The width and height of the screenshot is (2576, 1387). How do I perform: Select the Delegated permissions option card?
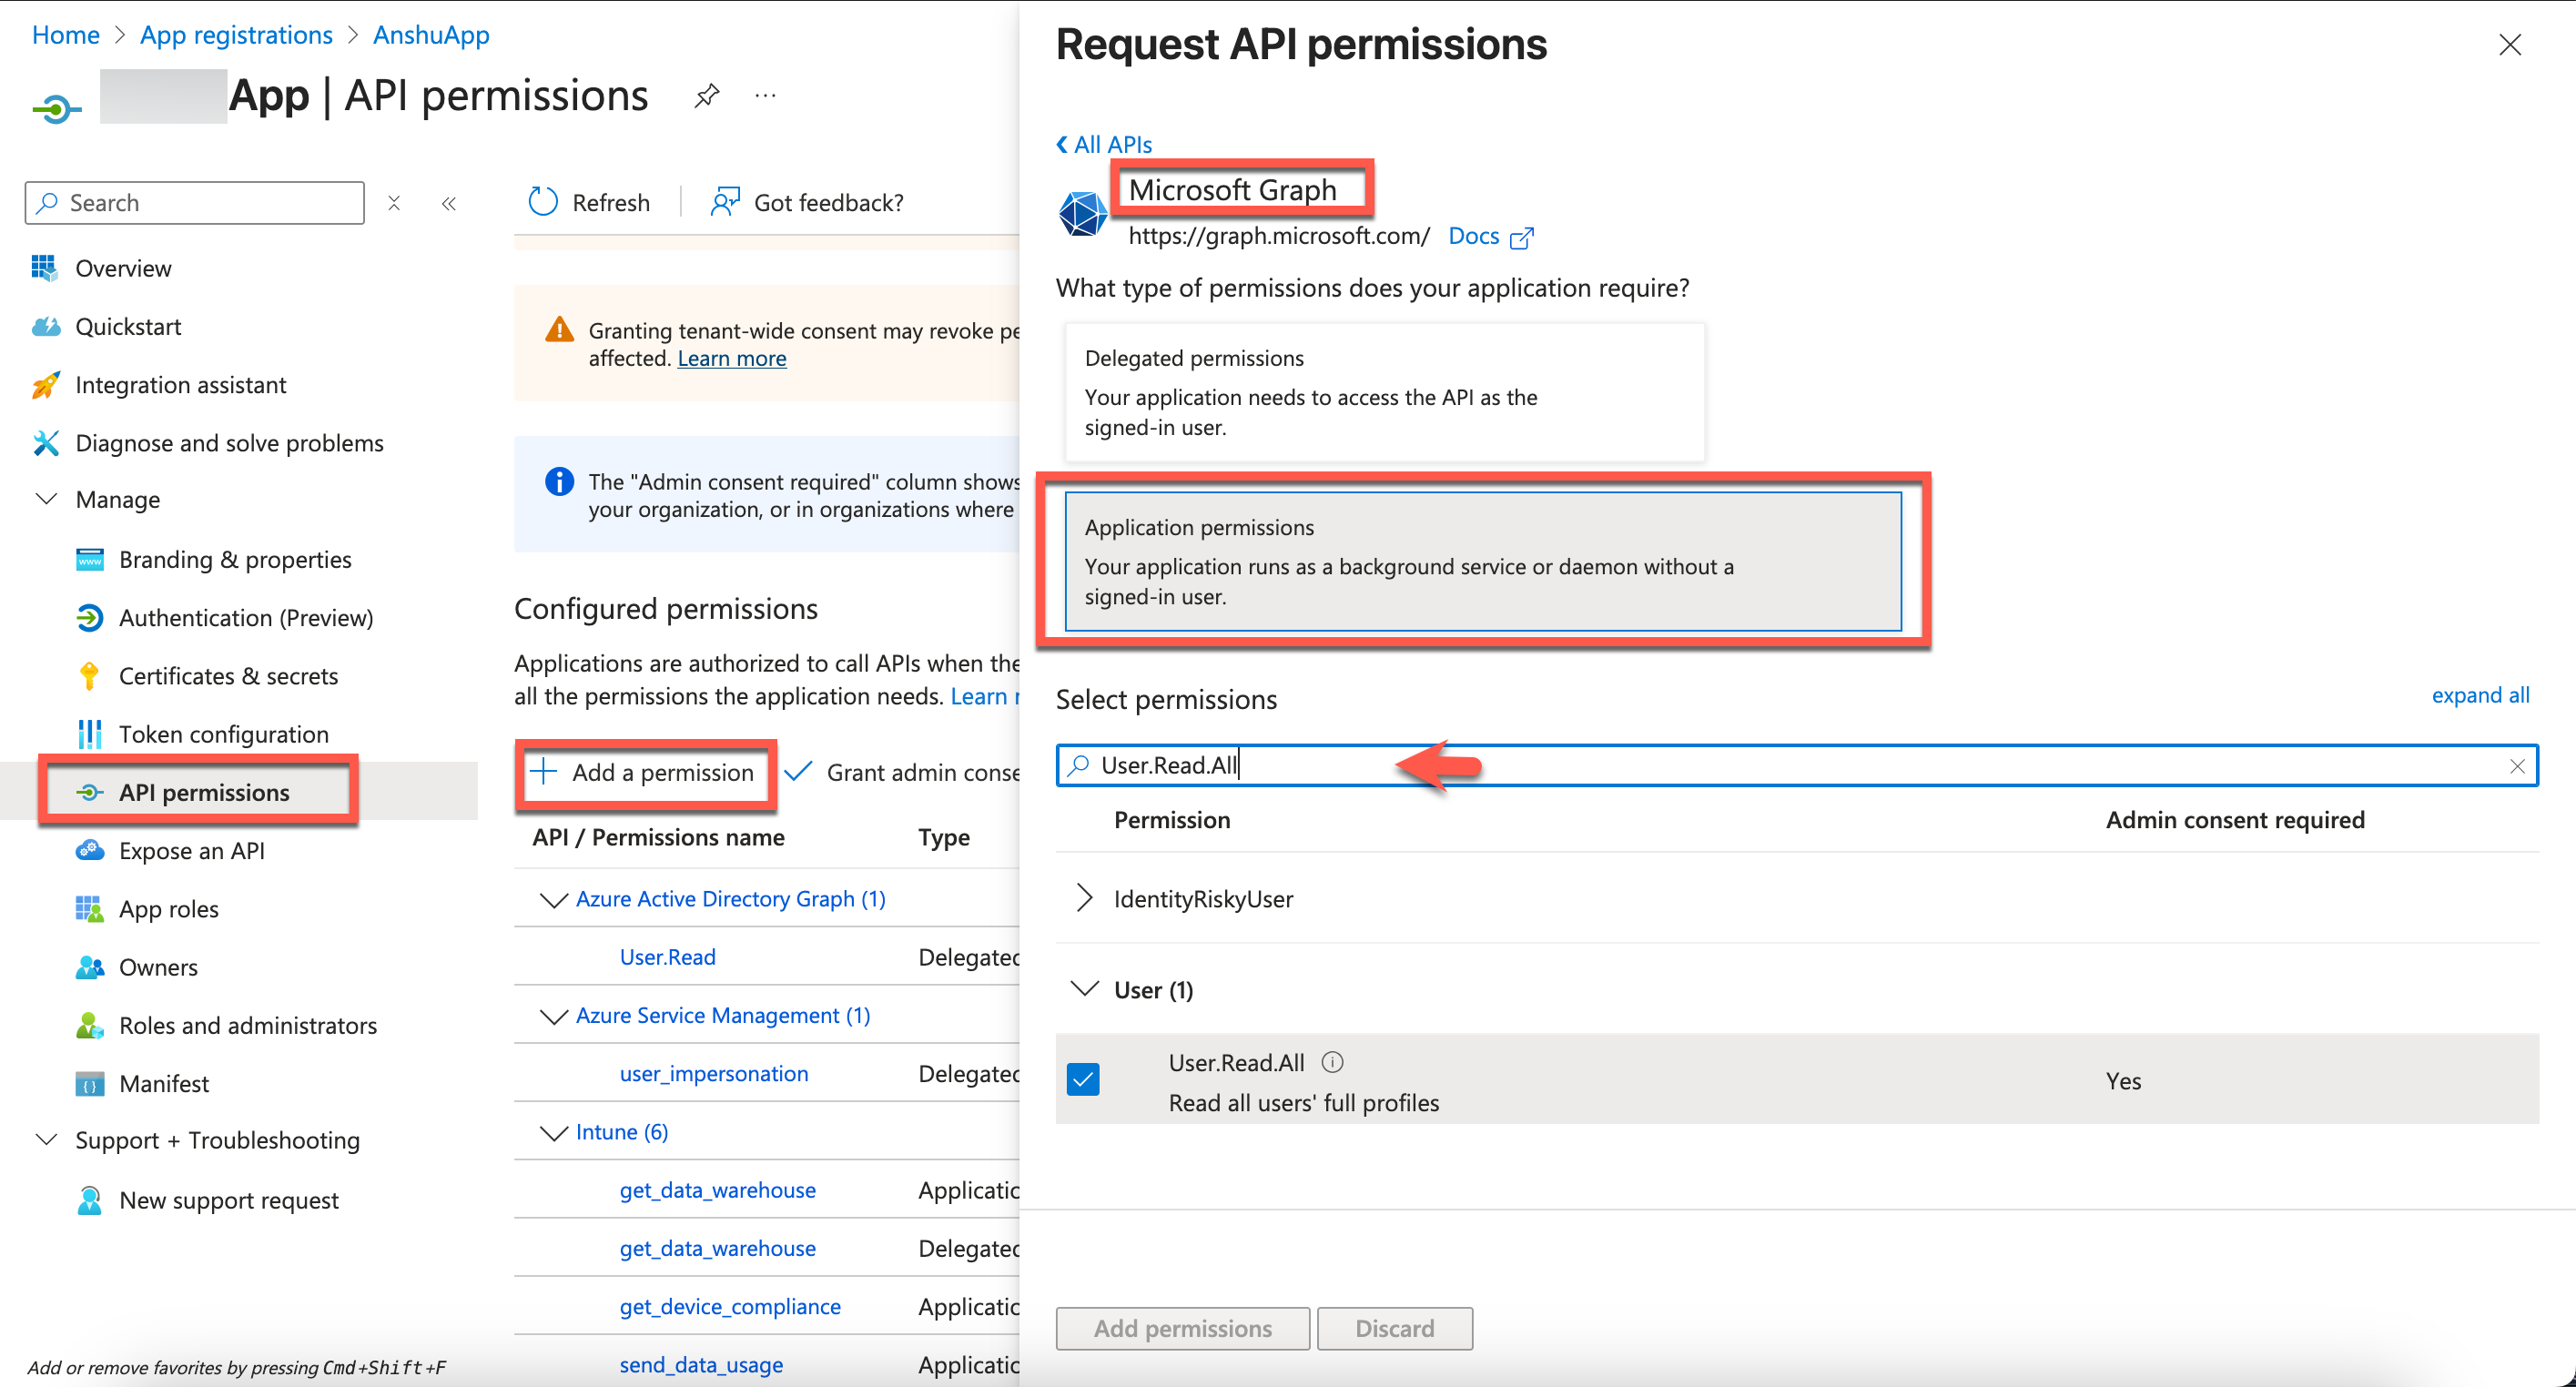[x=1384, y=392]
